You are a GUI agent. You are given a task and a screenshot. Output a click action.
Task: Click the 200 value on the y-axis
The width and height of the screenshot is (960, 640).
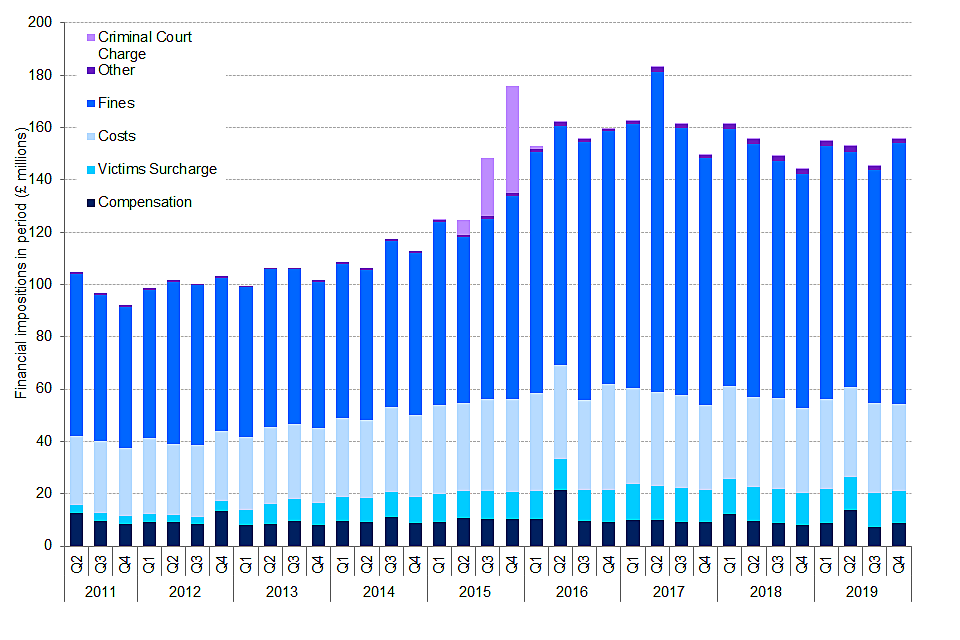(x=39, y=23)
